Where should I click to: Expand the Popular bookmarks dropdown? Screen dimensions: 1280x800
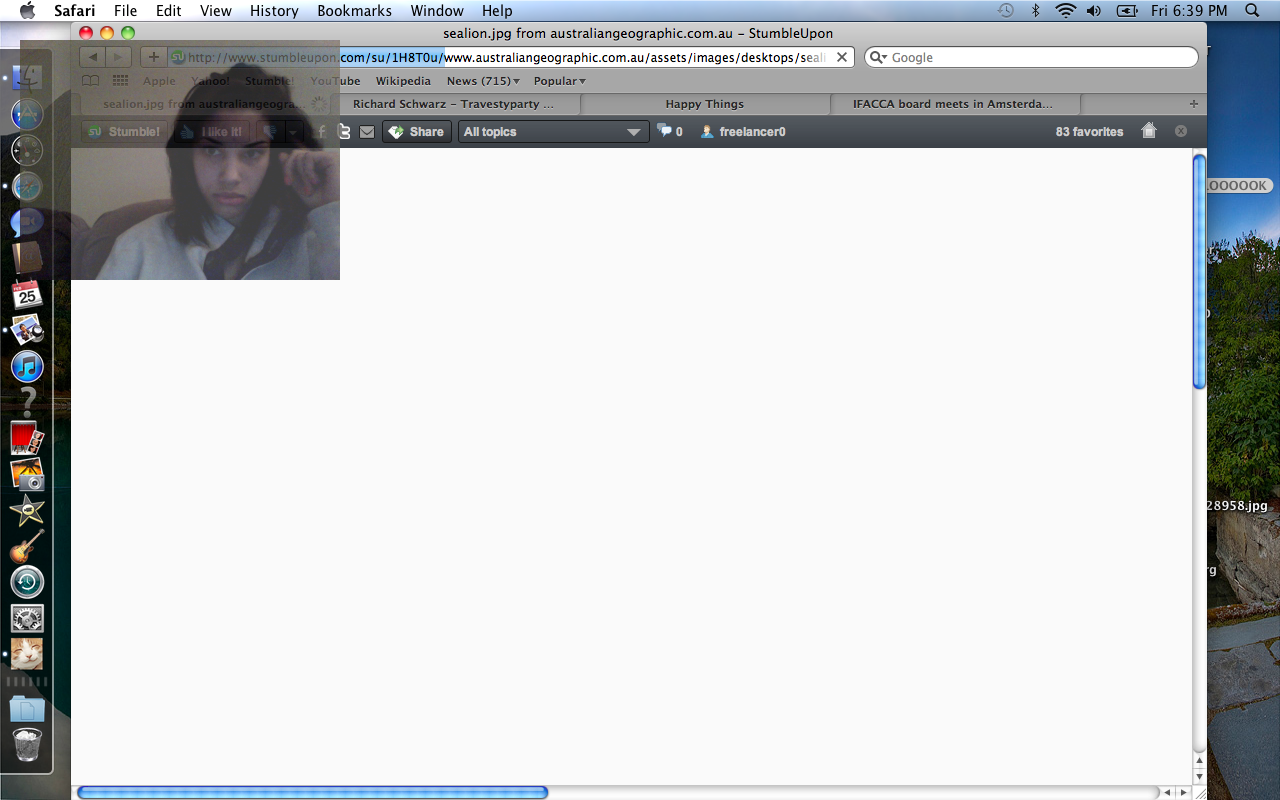point(559,81)
